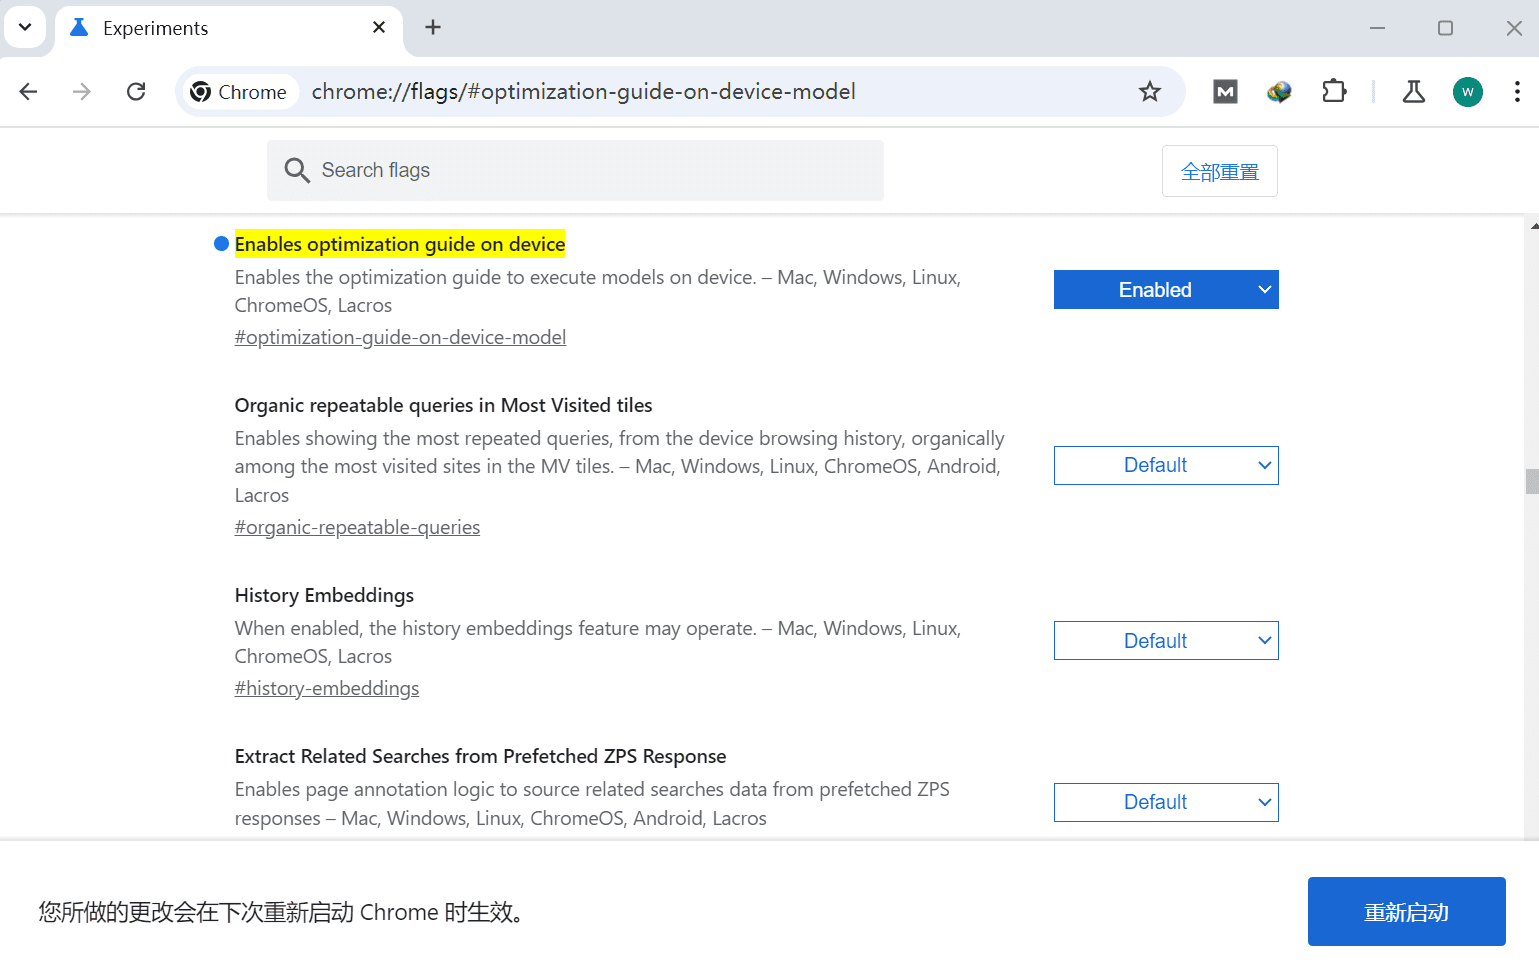Open the profile avatar menu
The width and height of the screenshot is (1539, 970).
coord(1467,91)
